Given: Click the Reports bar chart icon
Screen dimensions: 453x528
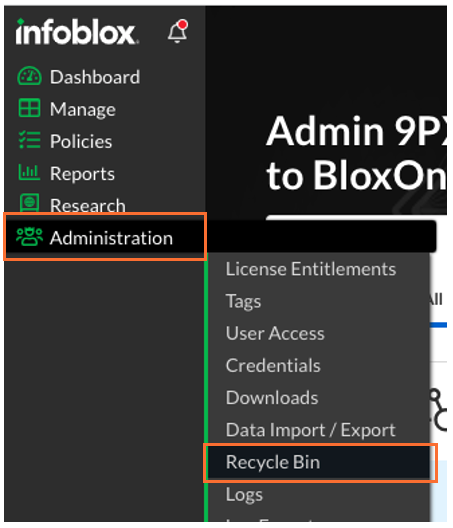Looking at the screenshot, I should point(29,172).
